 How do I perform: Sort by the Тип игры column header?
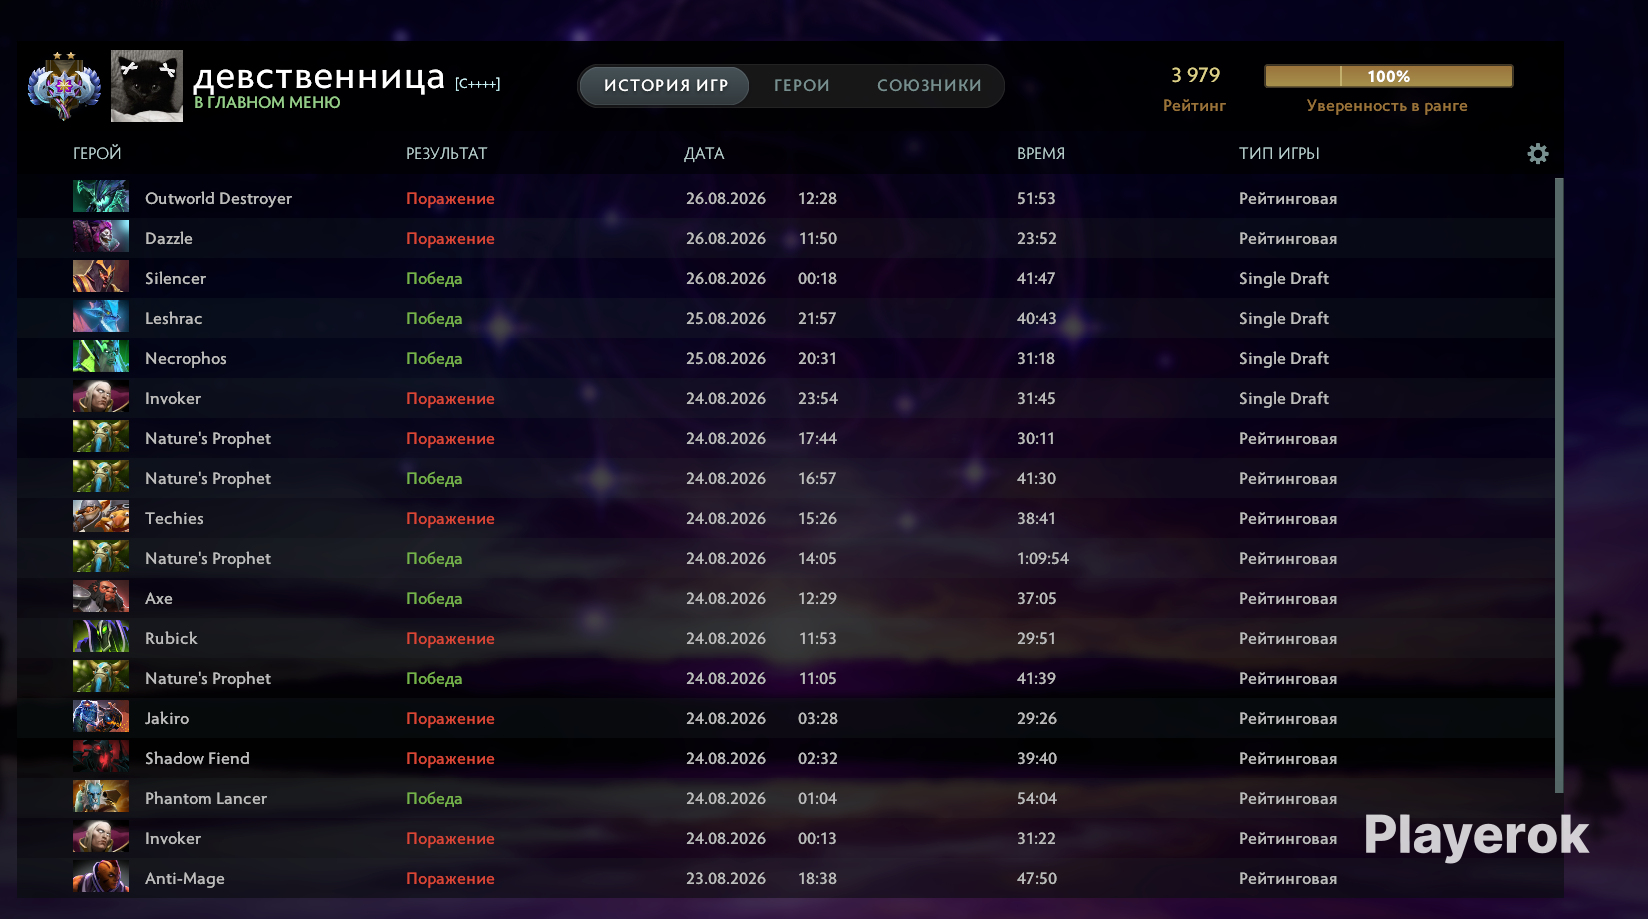pyautogui.click(x=1279, y=153)
